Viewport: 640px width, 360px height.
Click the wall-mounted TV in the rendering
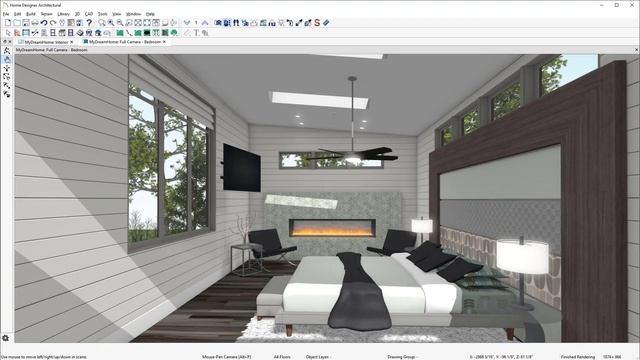click(x=242, y=167)
